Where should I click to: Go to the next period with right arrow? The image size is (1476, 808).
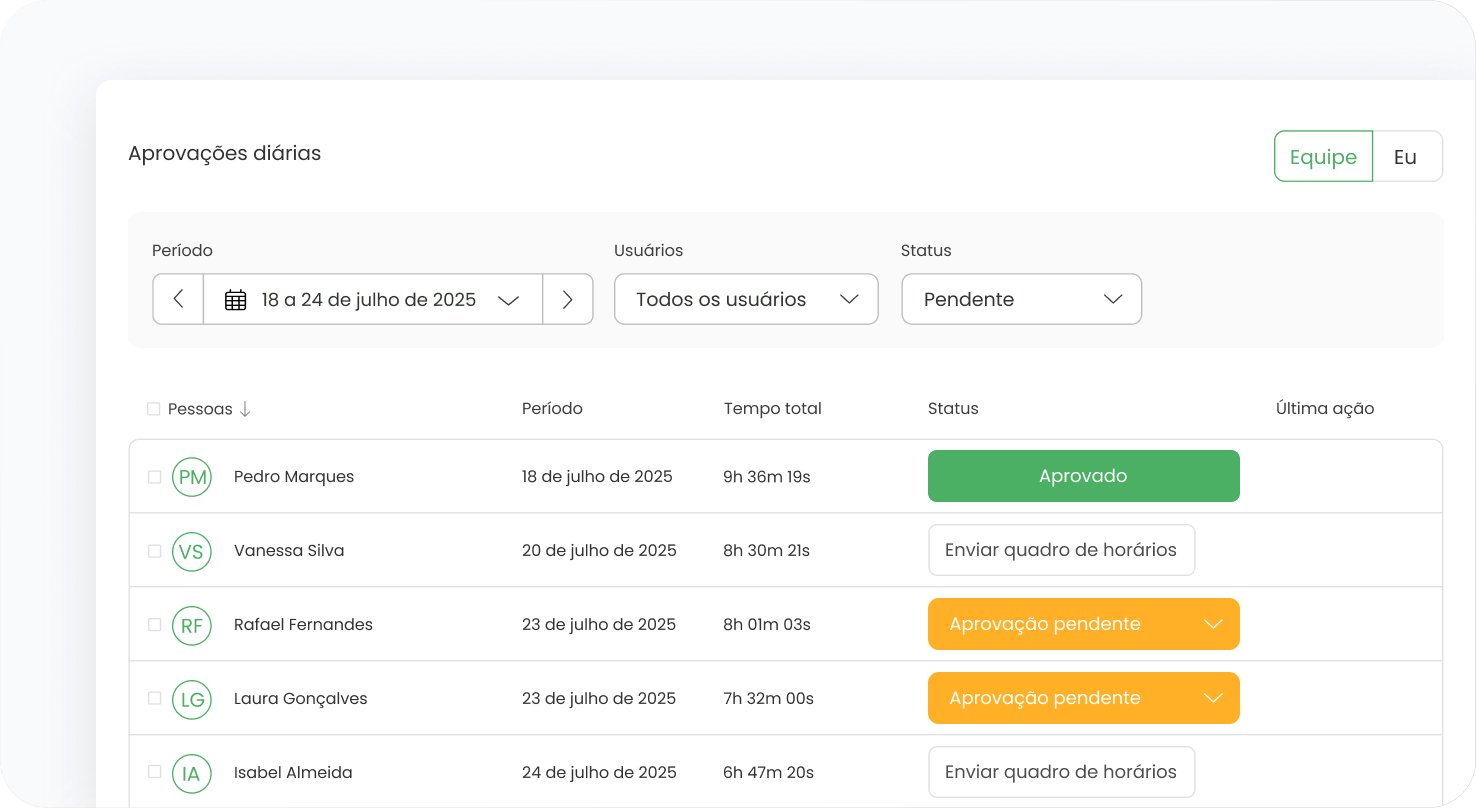tap(567, 299)
